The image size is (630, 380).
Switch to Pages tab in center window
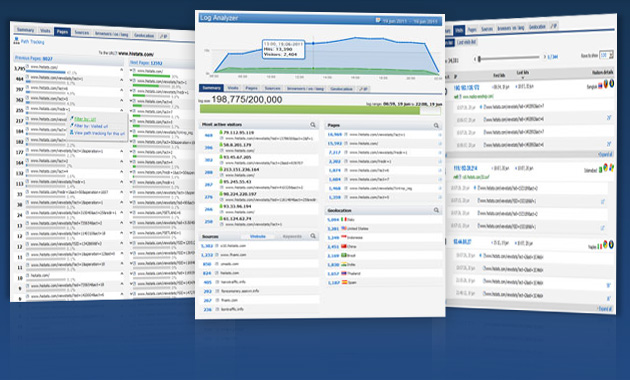(252, 88)
